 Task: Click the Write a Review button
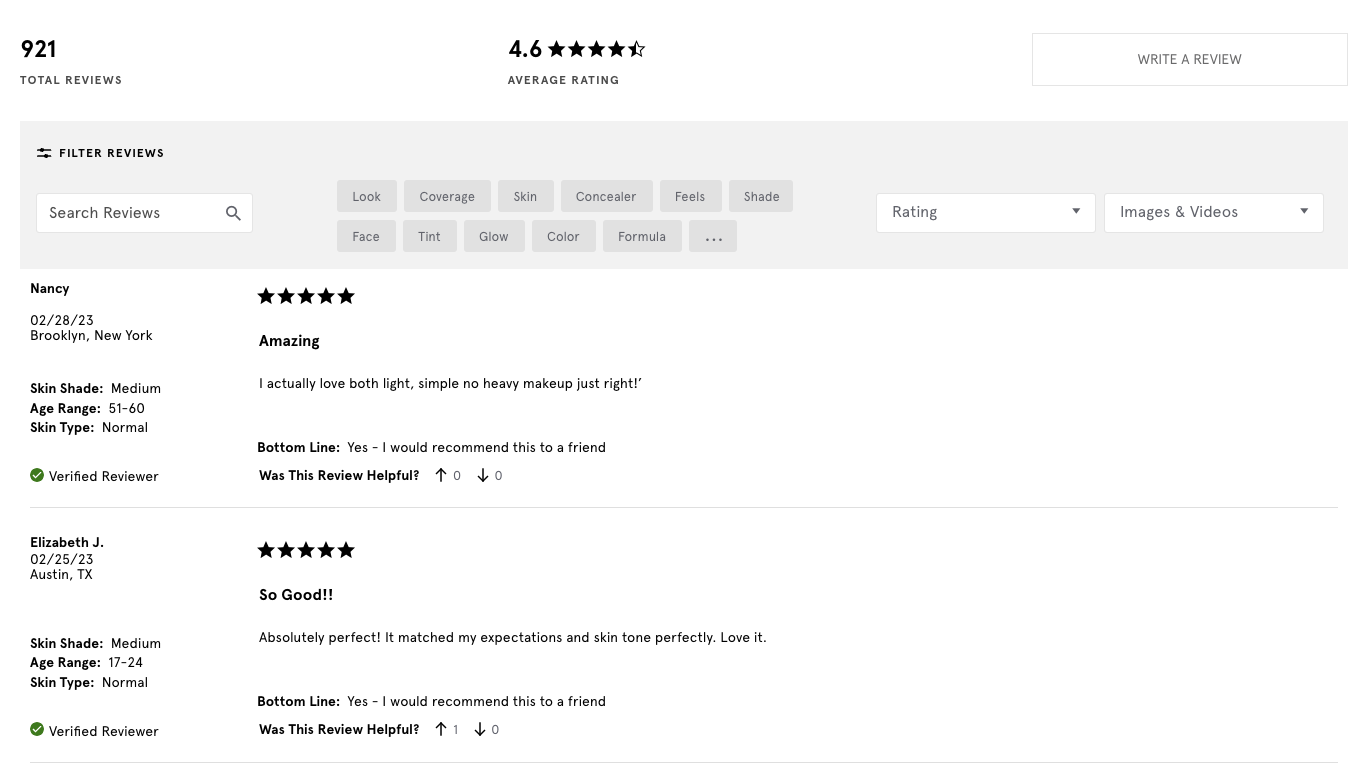[1189, 59]
